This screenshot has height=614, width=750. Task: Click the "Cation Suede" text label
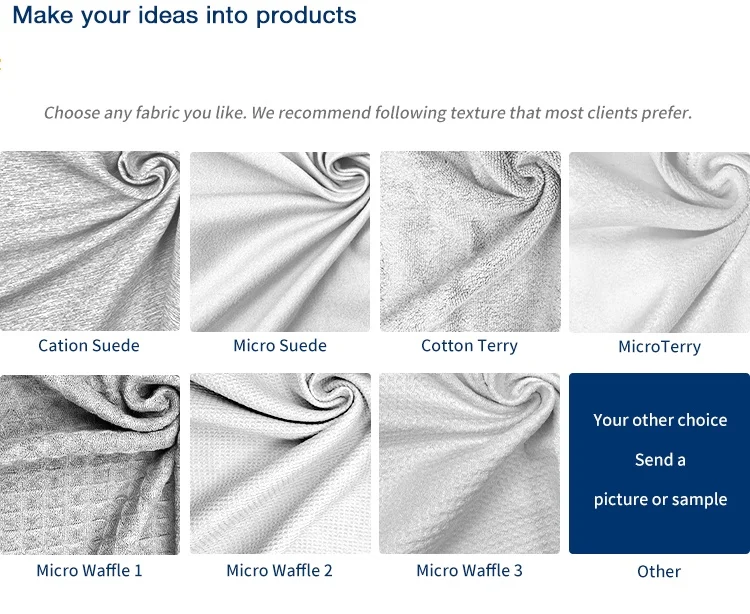tap(89, 346)
